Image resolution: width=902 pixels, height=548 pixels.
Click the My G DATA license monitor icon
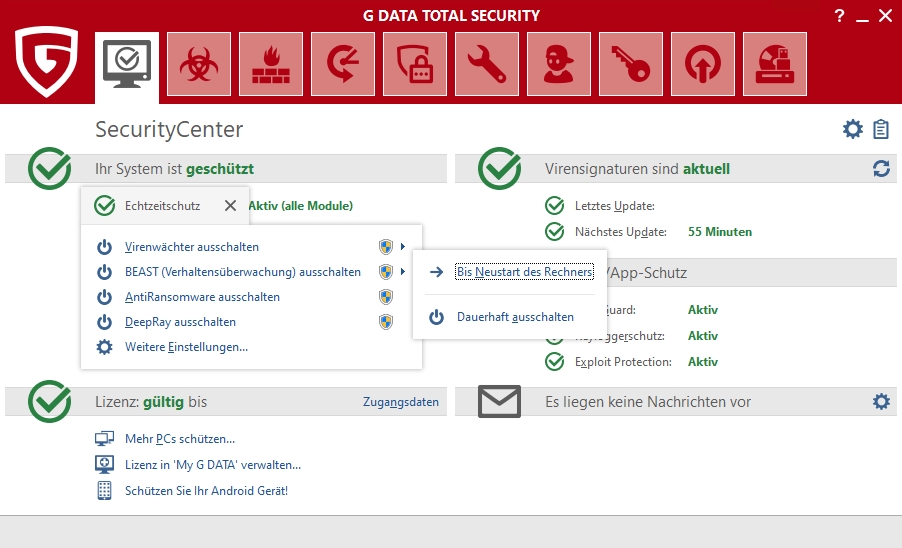coord(104,464)
